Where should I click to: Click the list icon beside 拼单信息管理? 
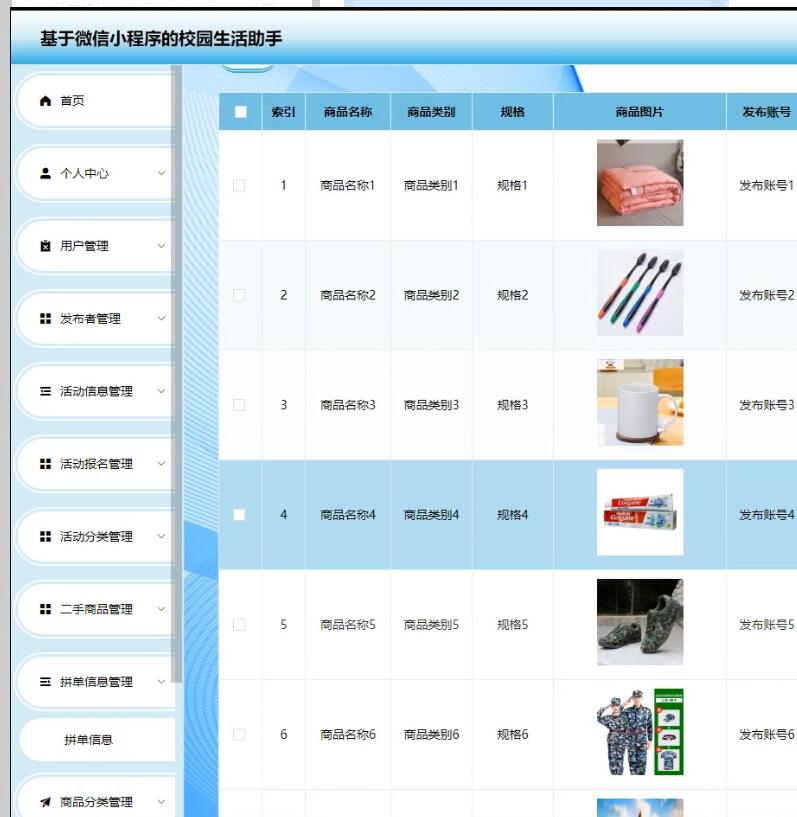coord(45,682)
